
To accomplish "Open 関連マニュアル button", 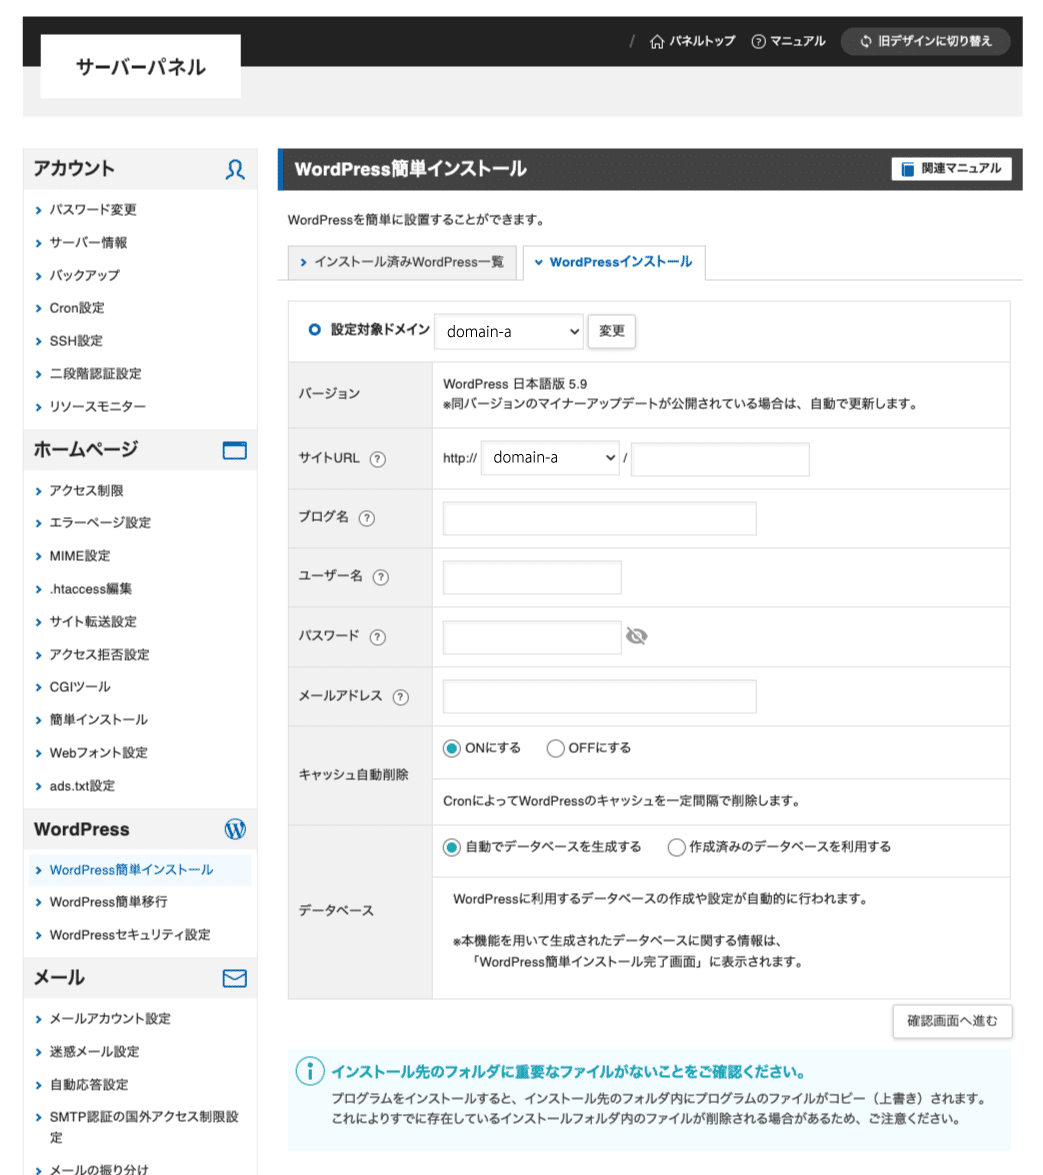I will [951, 169].
